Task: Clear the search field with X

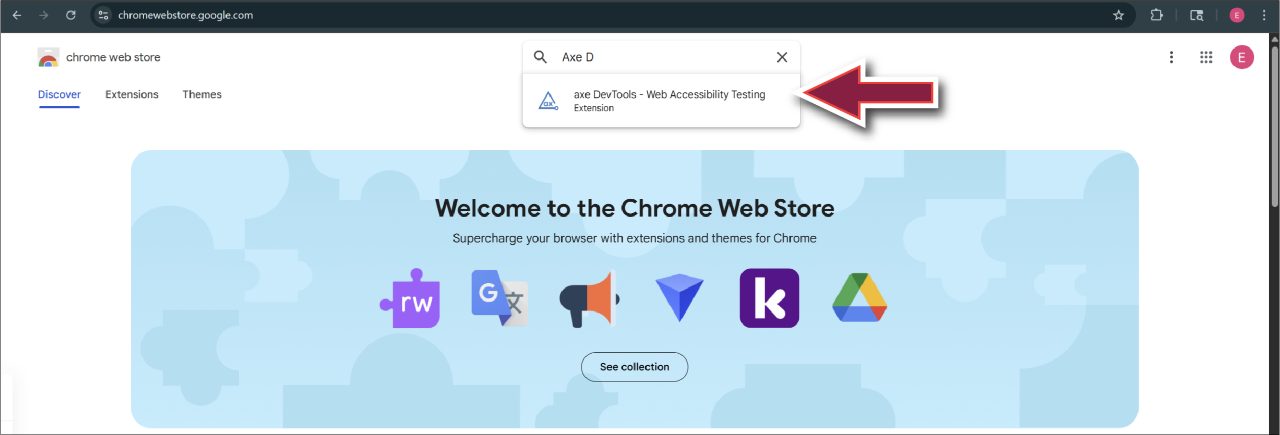Action: (782, 57)
